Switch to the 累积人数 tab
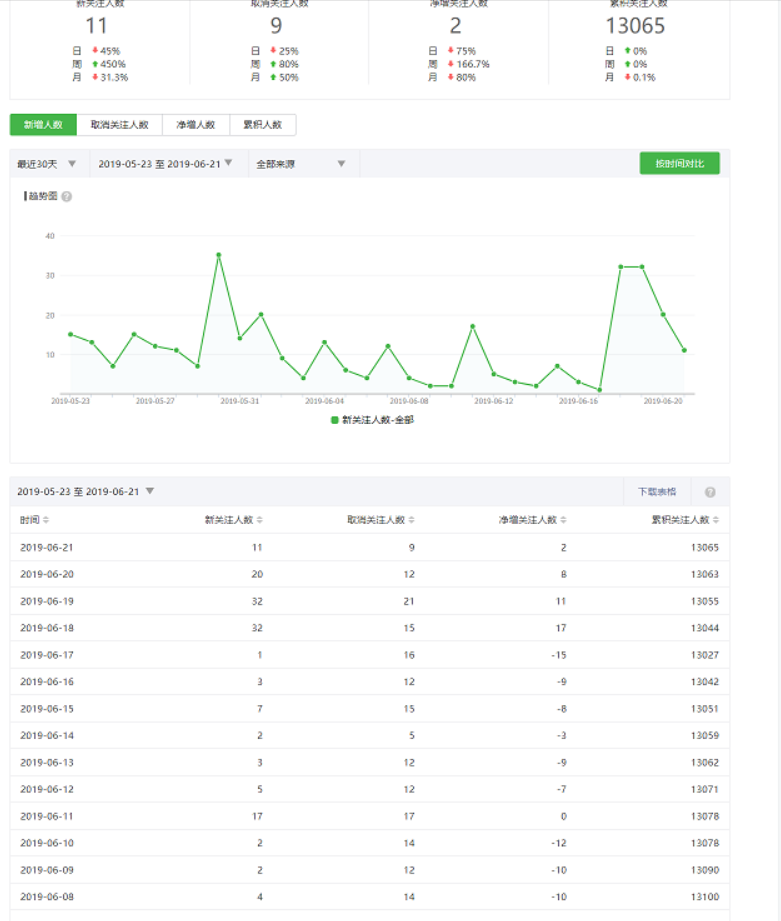Image resolution: width=781 pixels, height=921 pixels. click(x=262, y=125)
